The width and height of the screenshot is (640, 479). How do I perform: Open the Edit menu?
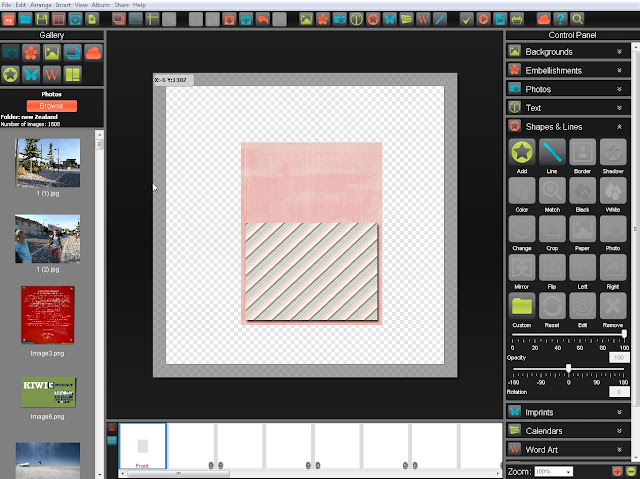[20, 5]
